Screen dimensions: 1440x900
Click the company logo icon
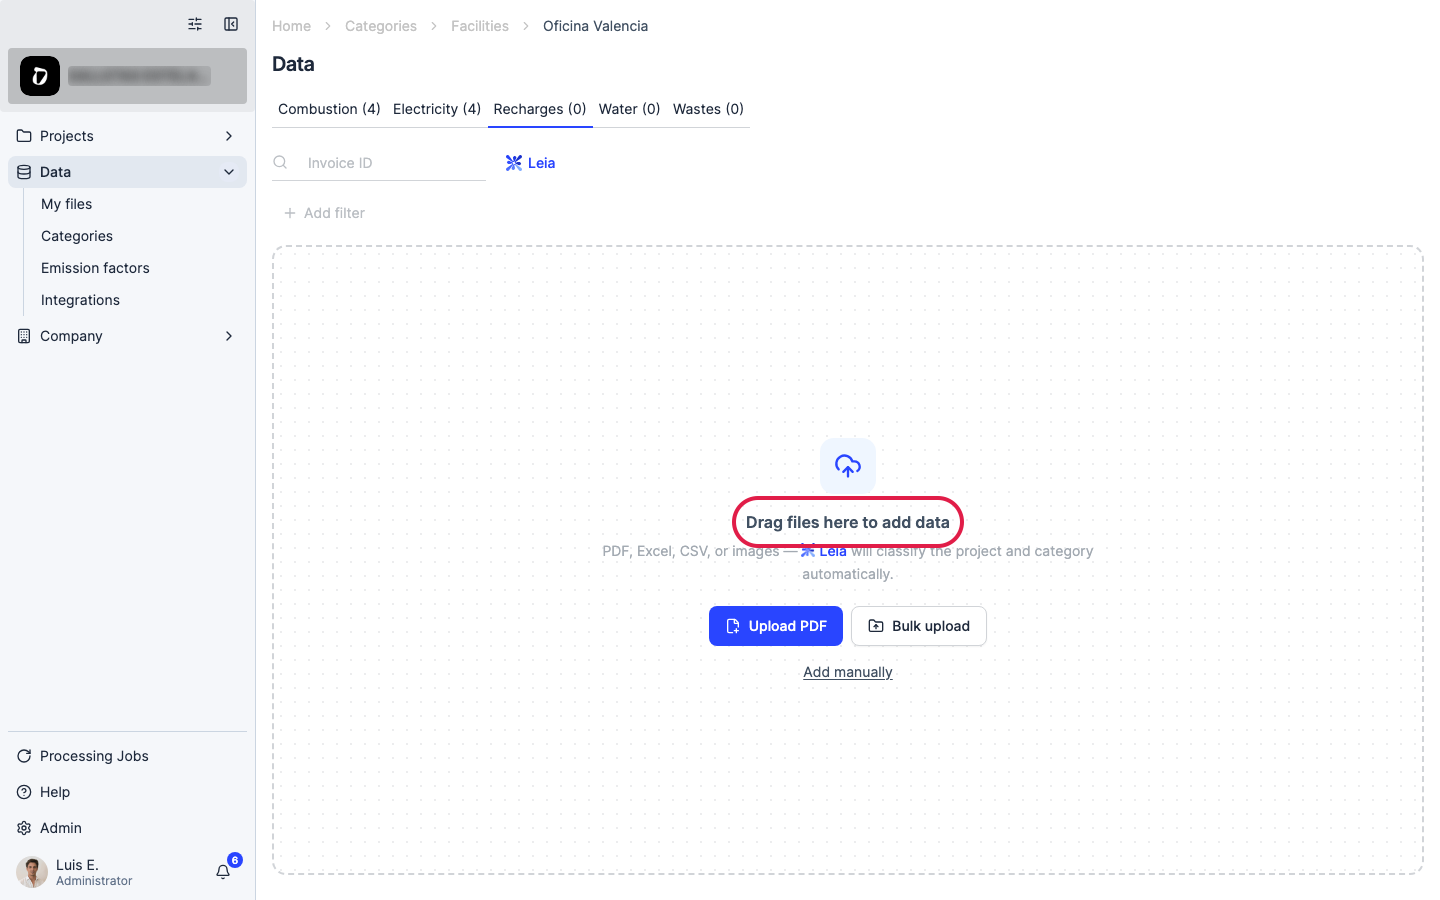[x=40, y=76]
